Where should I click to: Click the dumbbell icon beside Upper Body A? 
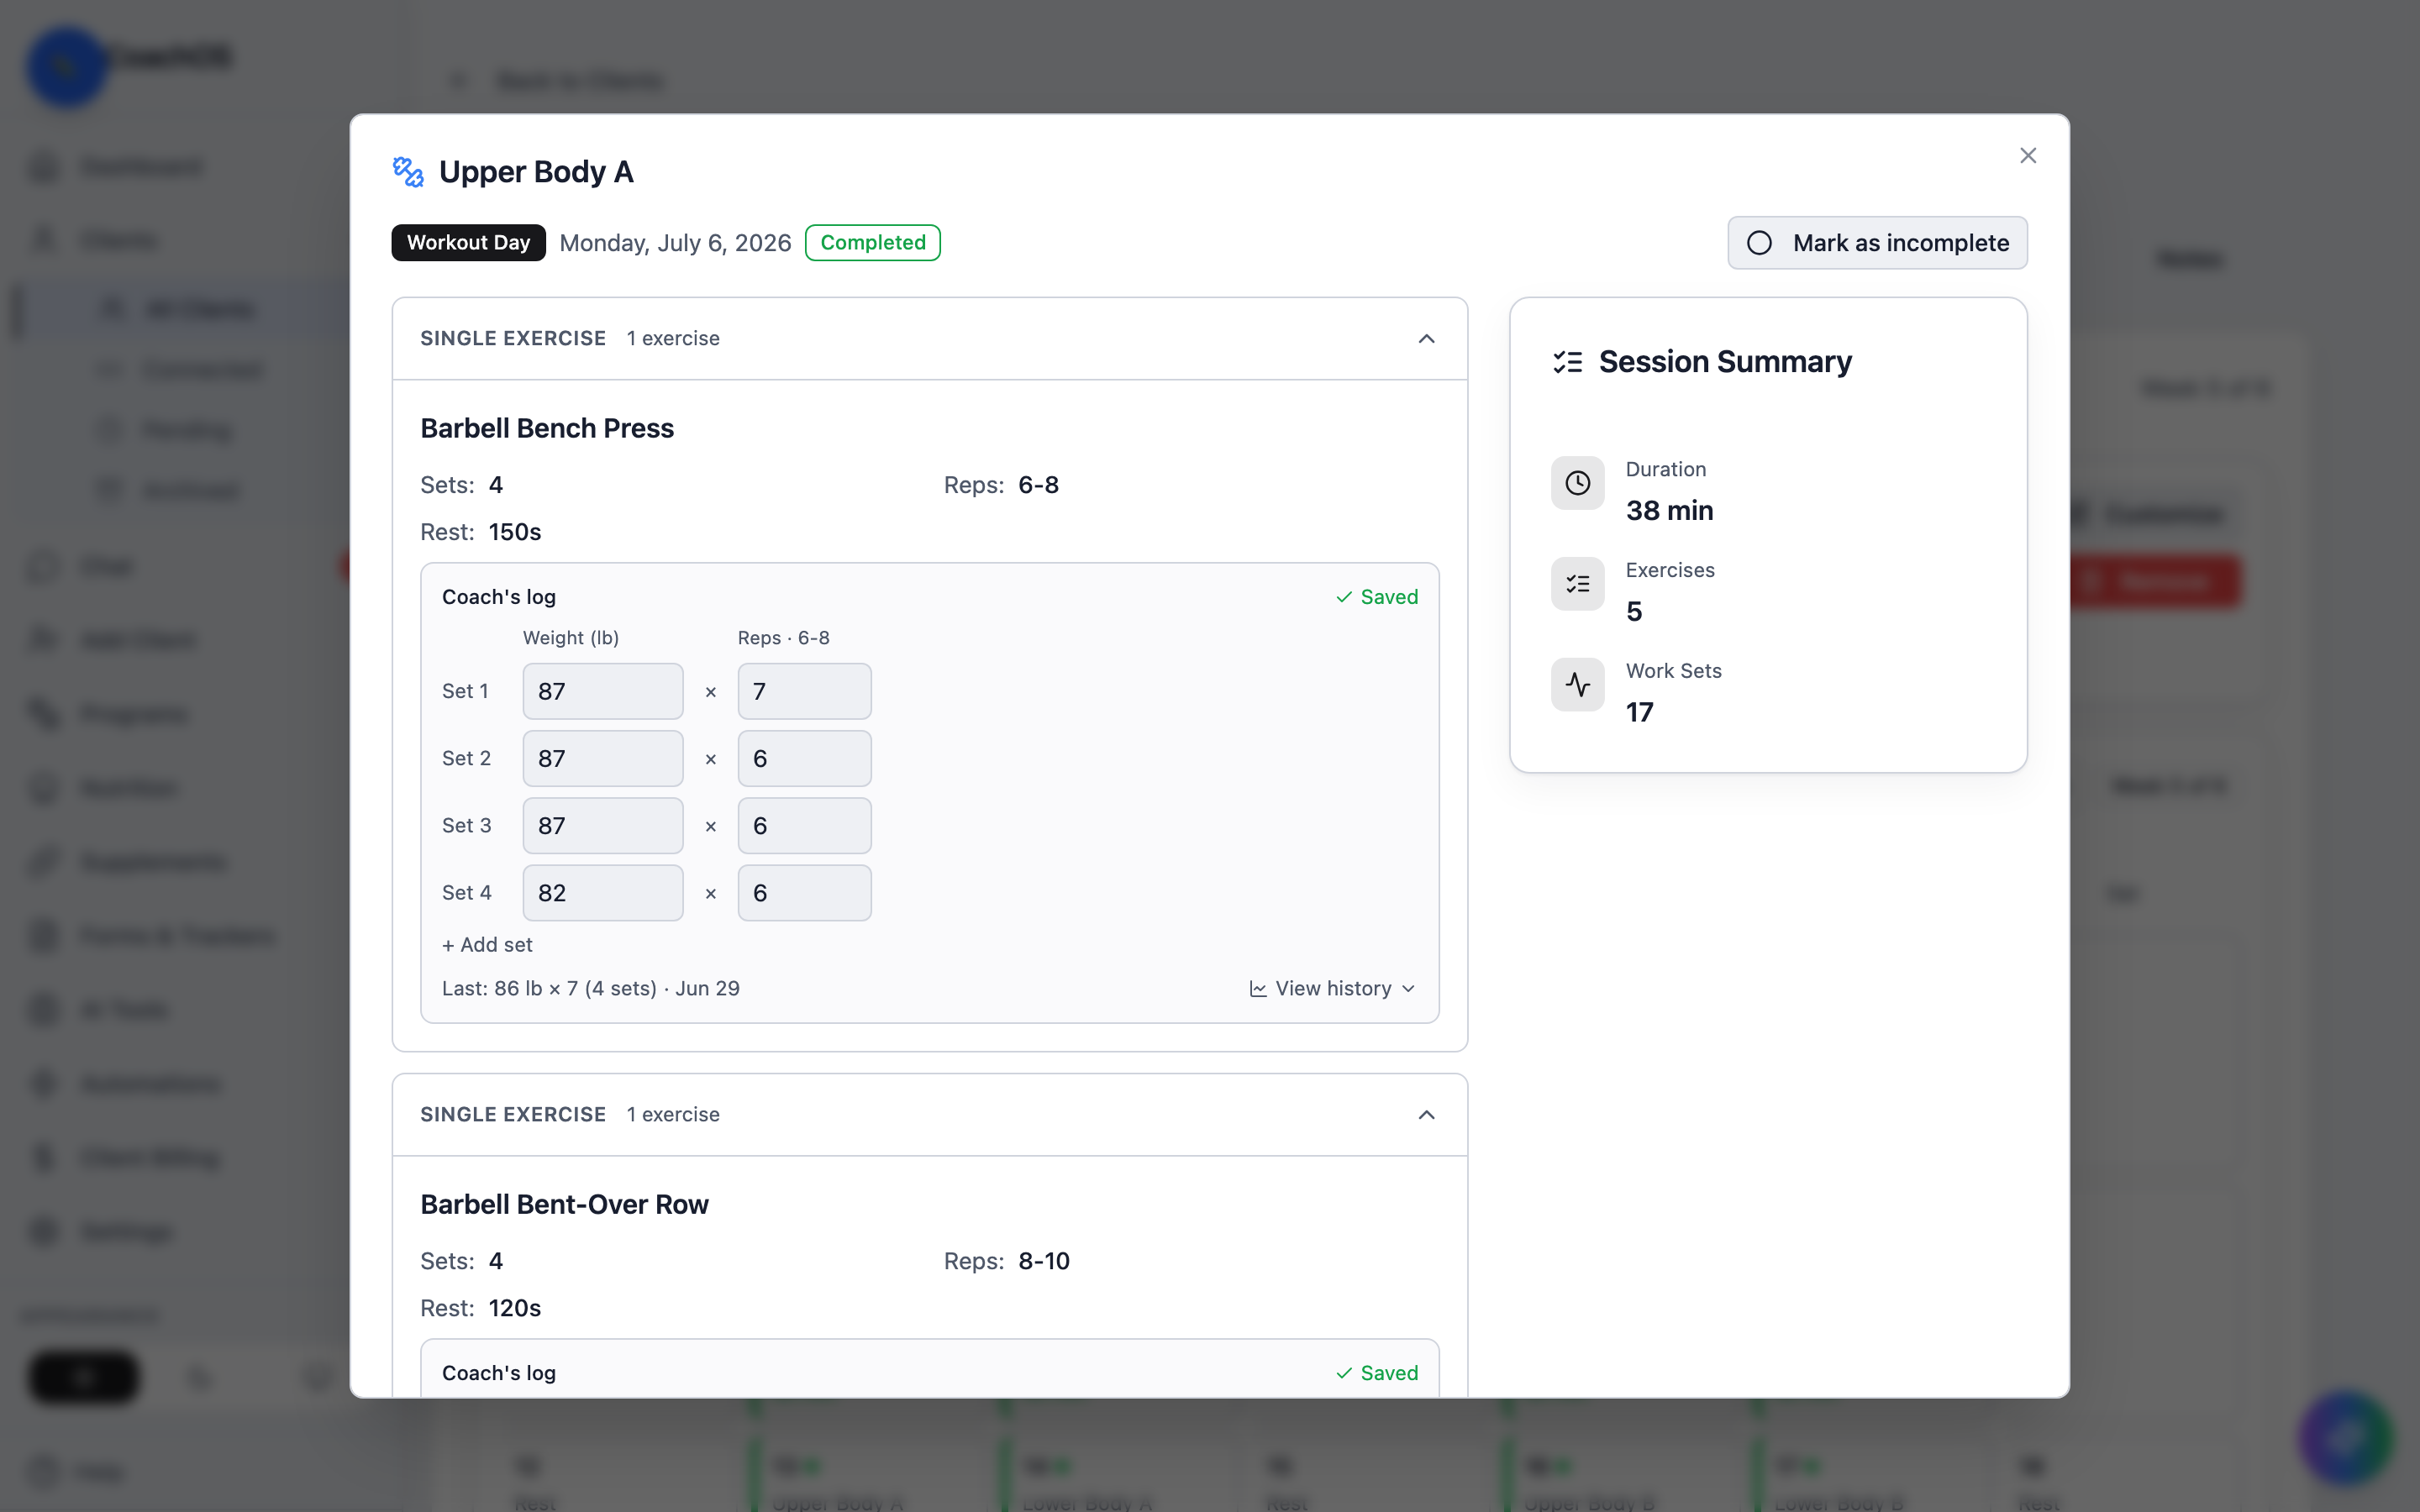408,172
